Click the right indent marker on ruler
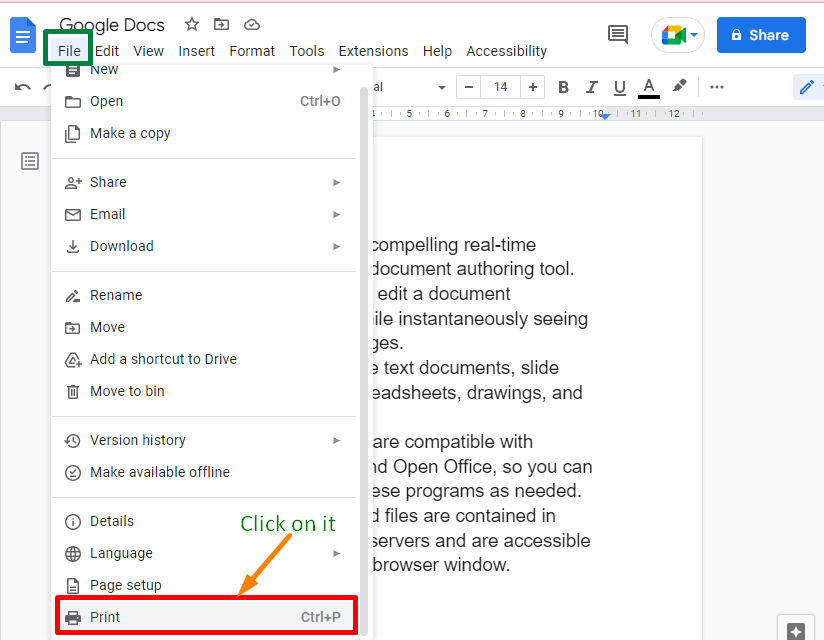The image size is (824, 640). (x=605, y=116)
